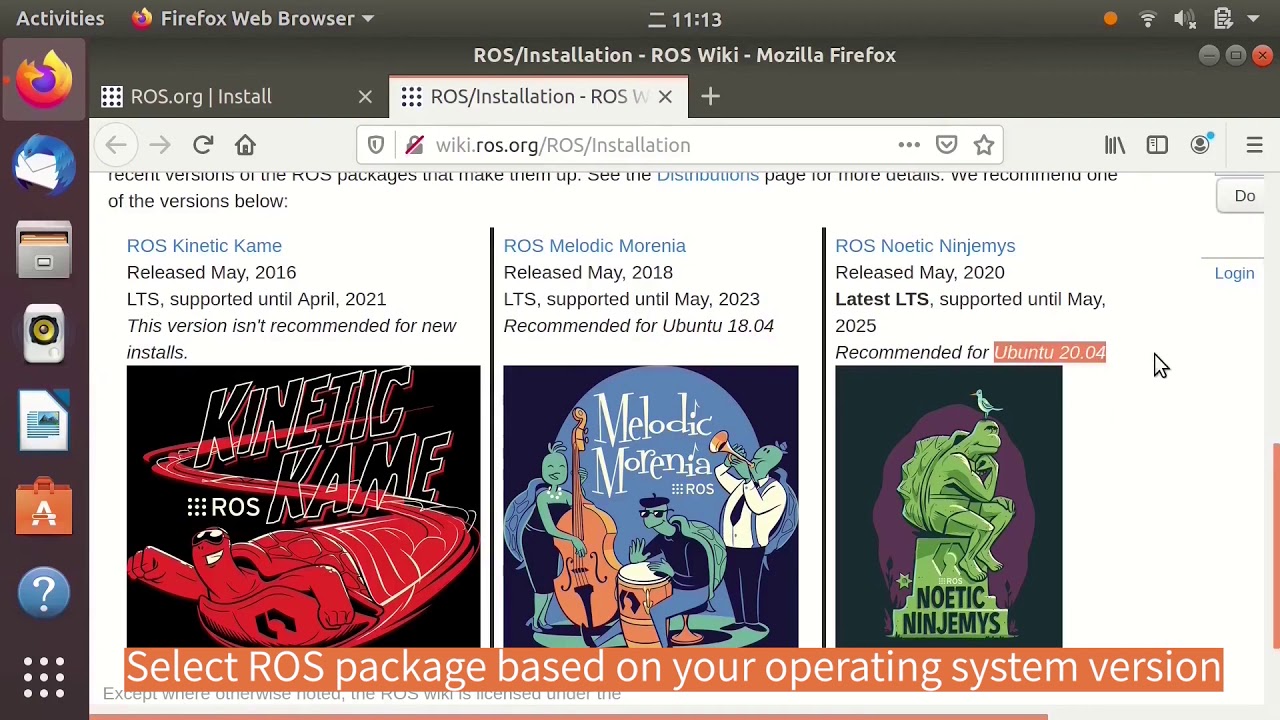Open Rhythmbox music player in dock
The image size is (1280, 720).
[44, 332]
